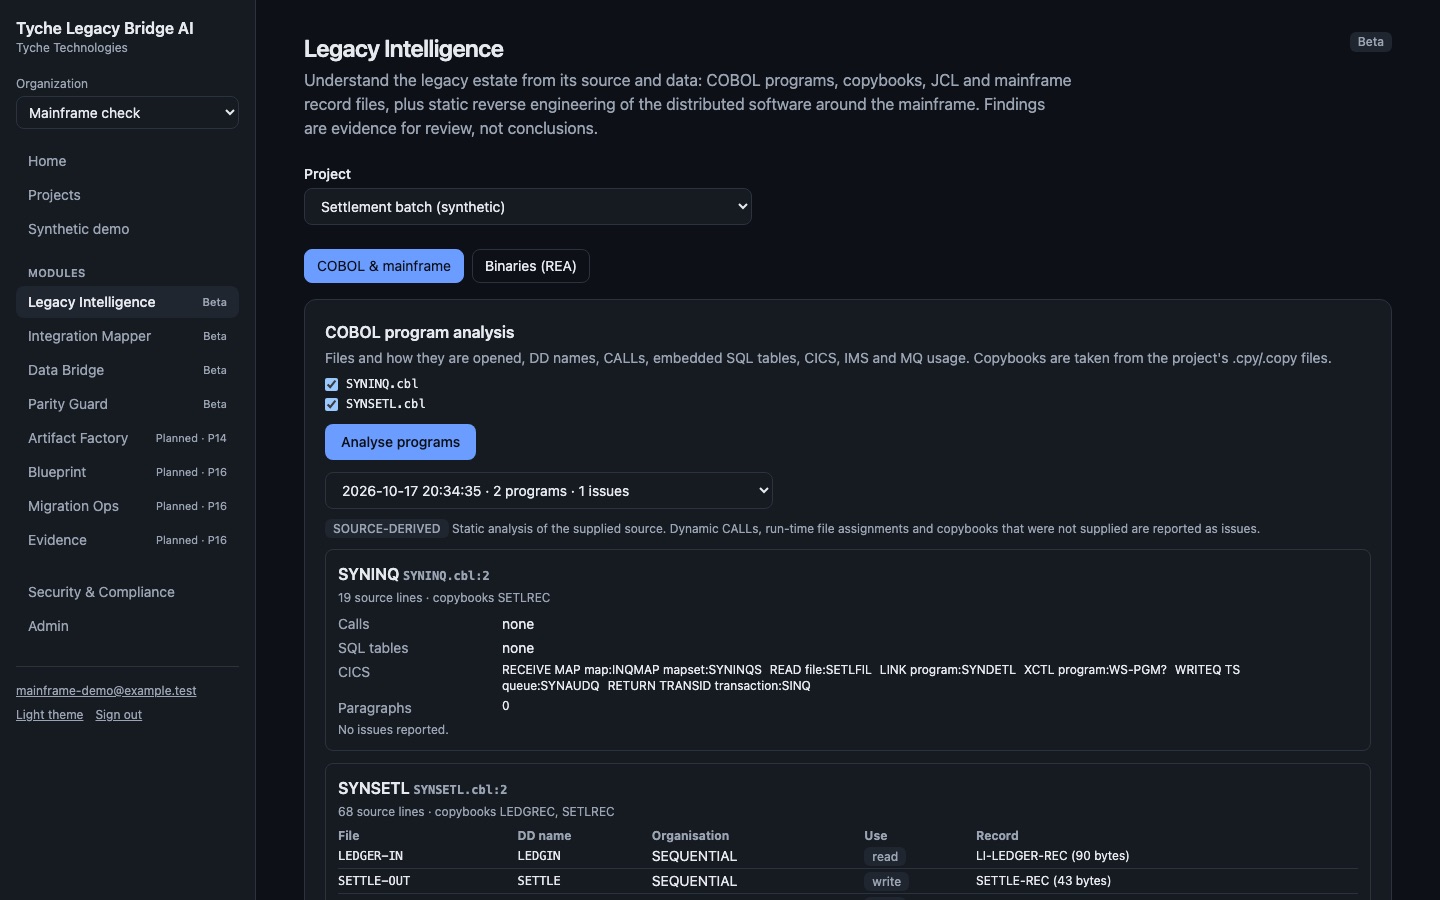Click the read use badge for LEDGER-IN
Viewport: 1440px width, 900px height.
pyautogui.click(x=885, y=857)
